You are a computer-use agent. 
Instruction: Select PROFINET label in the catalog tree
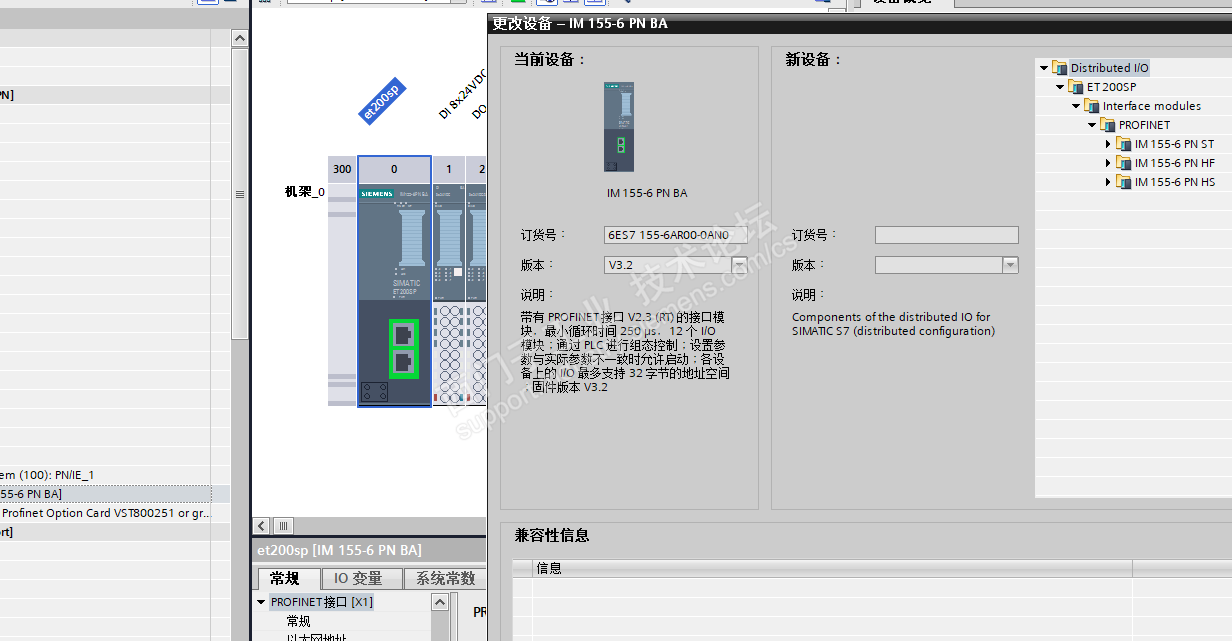1144,125
